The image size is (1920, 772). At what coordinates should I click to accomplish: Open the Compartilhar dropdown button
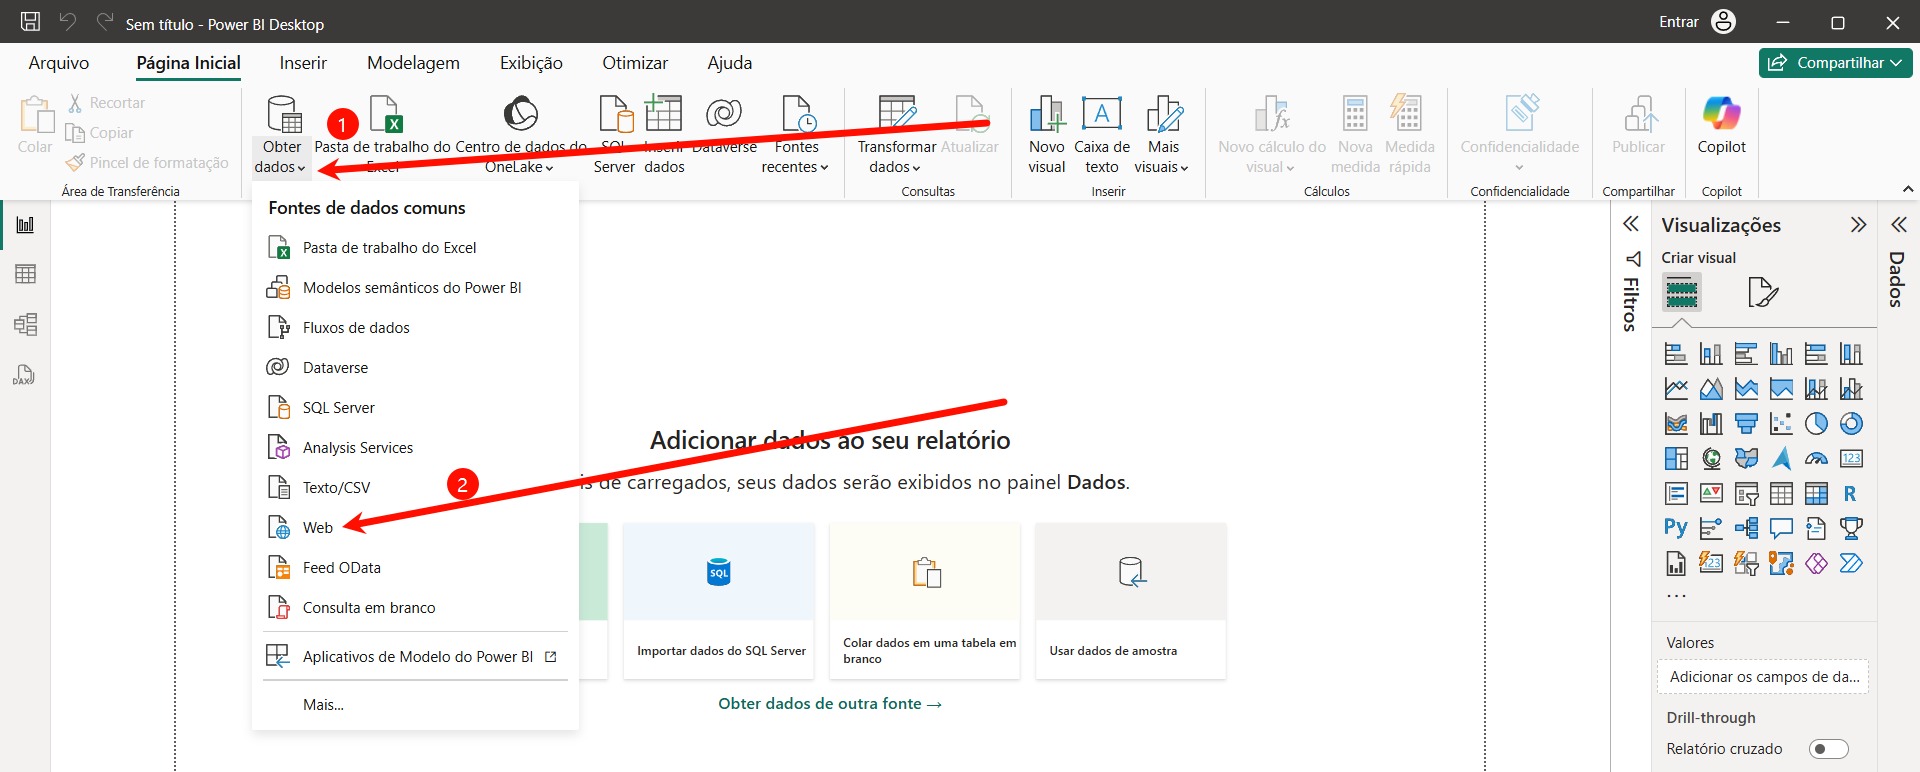[1836, 63]
